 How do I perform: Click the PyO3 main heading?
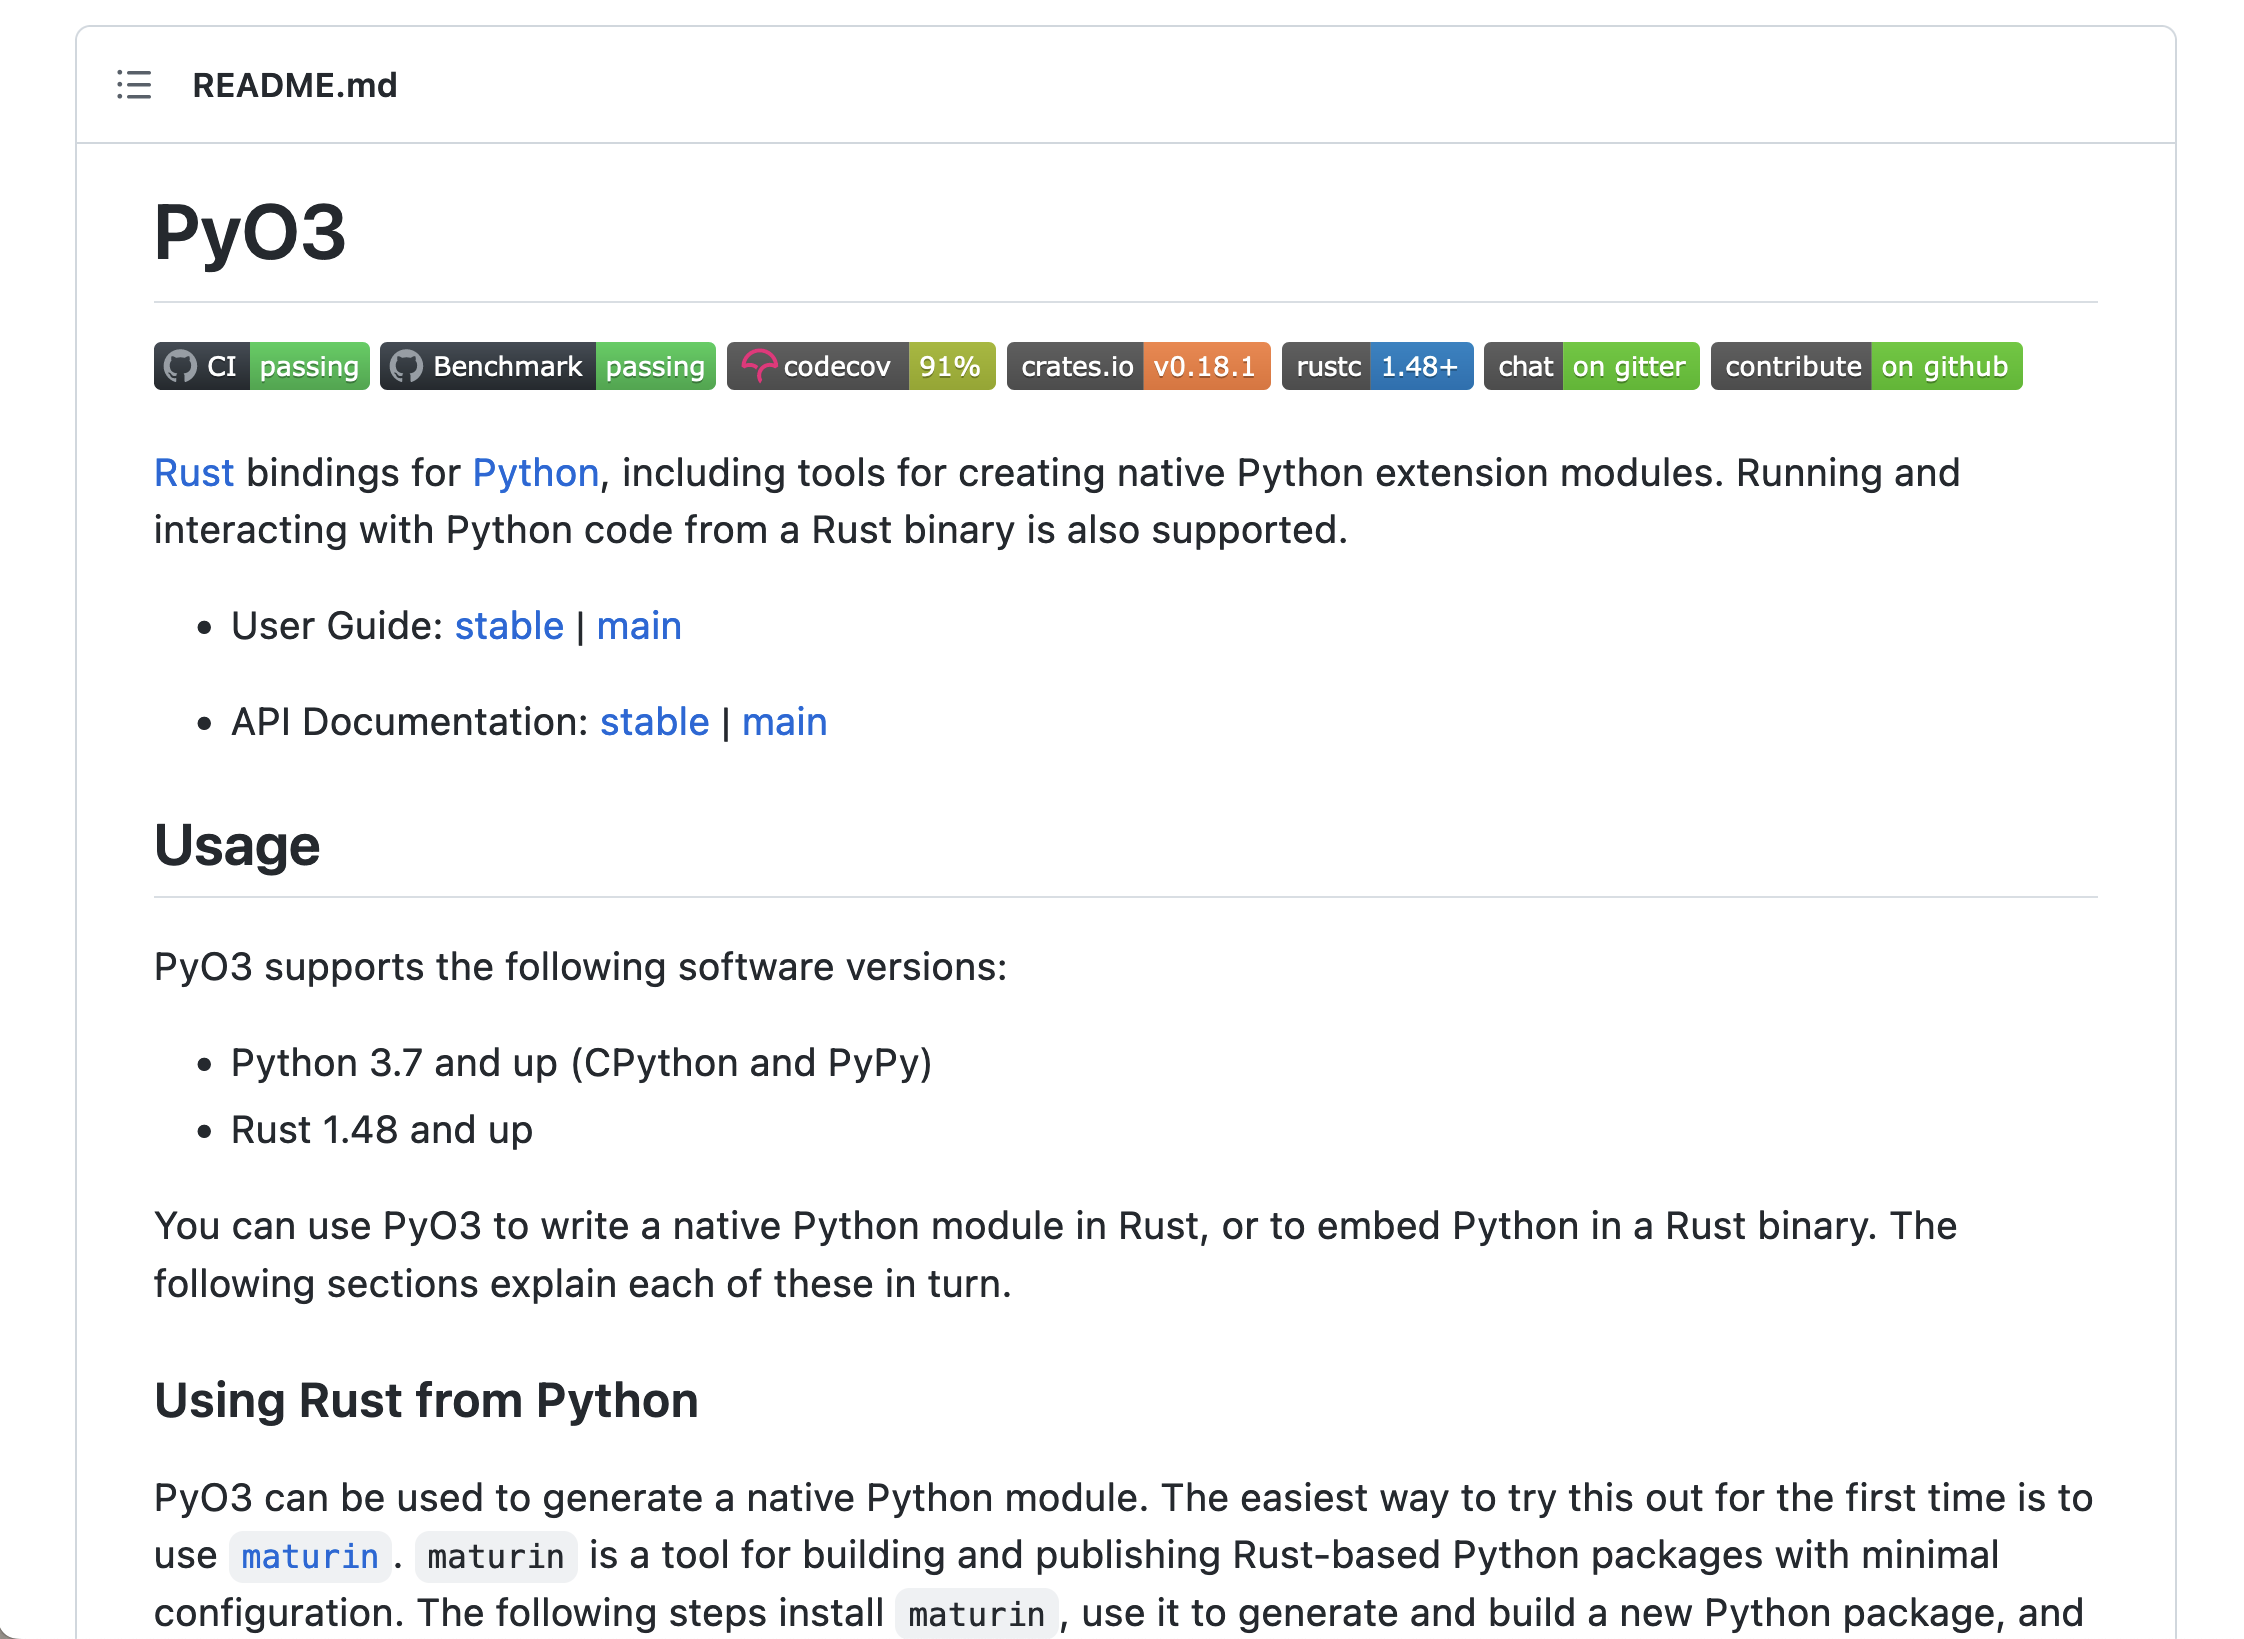250,232
